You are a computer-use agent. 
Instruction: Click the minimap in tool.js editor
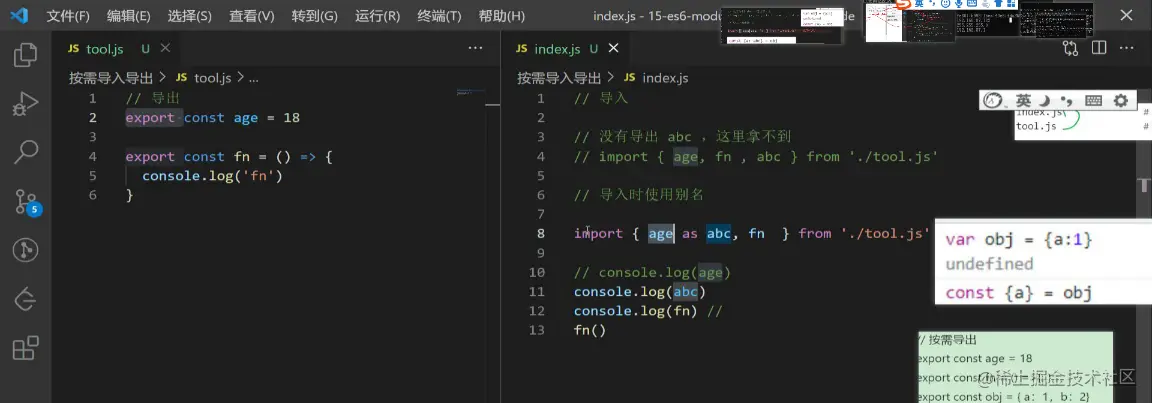click(x=468, y=93)
